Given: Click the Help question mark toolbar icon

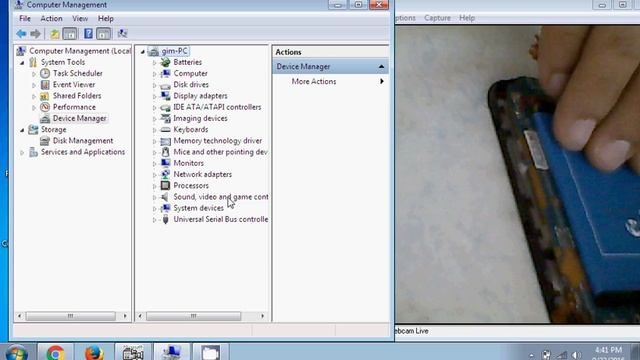Looking at the screenshot, I should (88, 33).
